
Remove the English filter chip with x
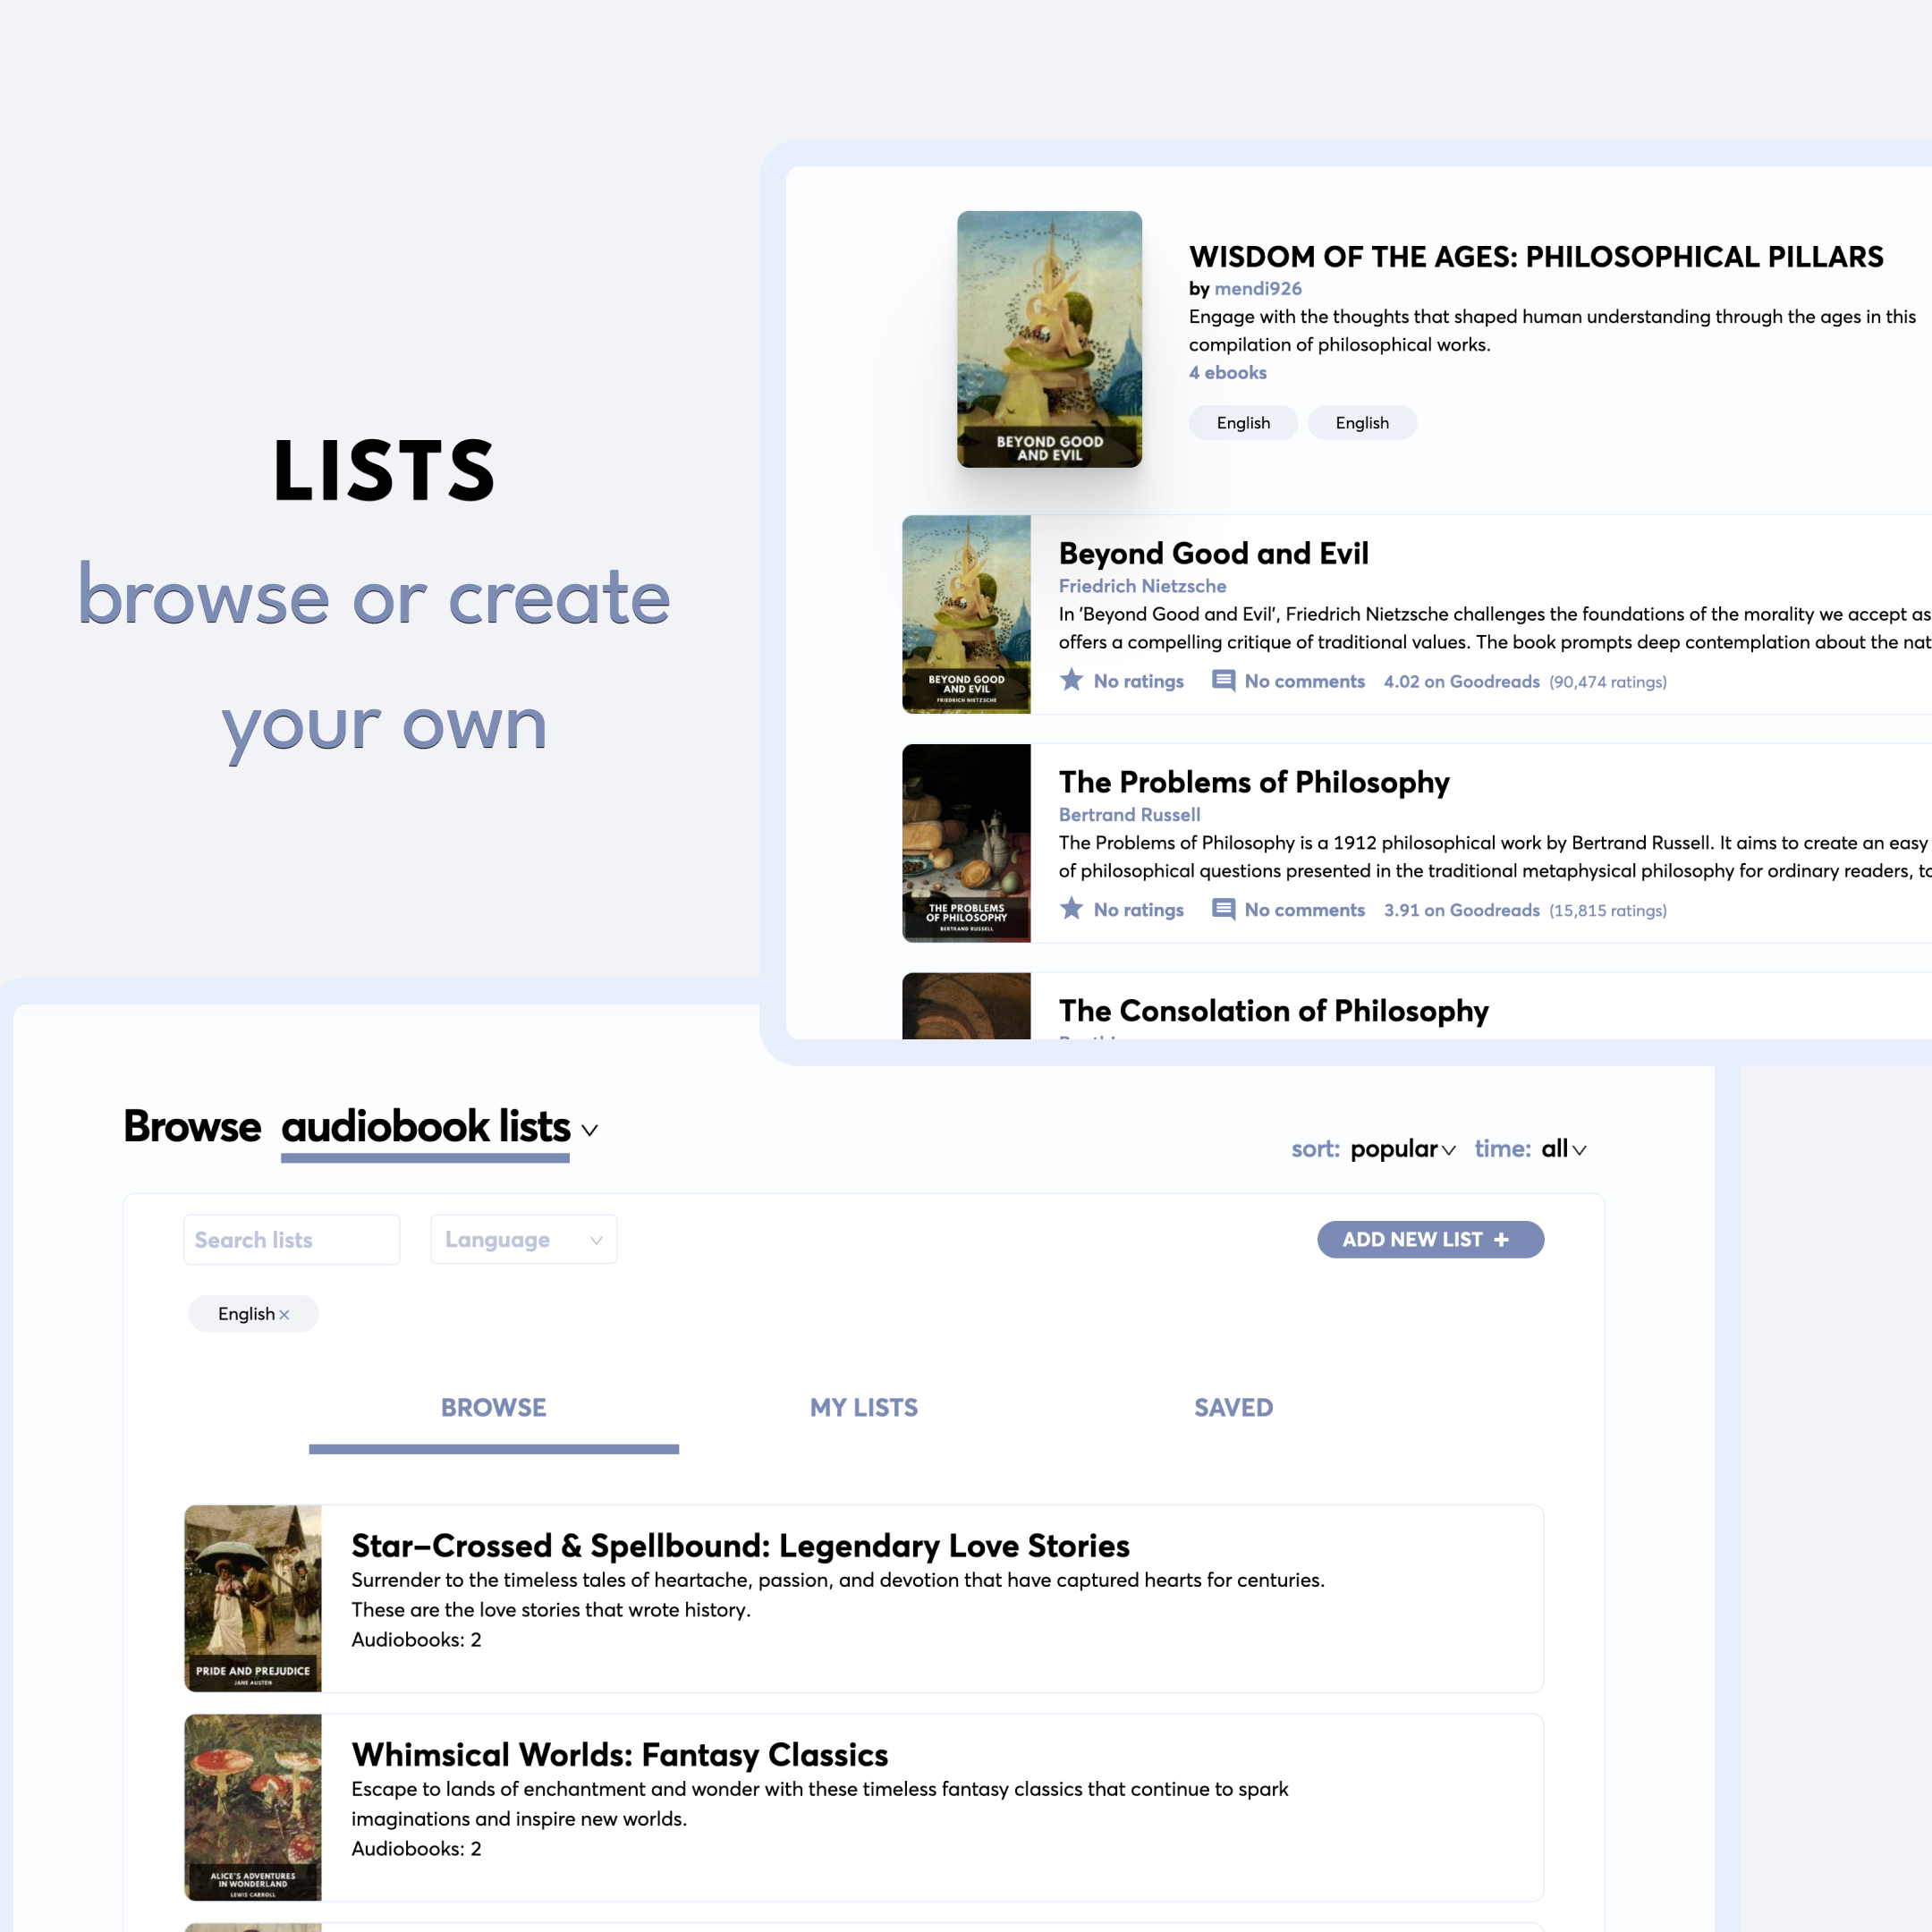[284, 1315]
